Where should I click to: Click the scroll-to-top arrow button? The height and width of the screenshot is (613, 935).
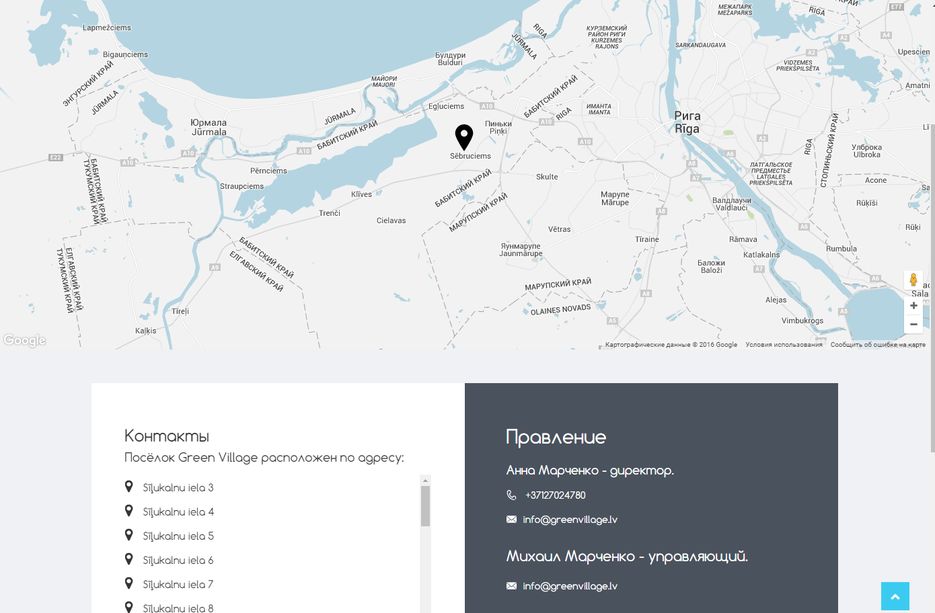(895, 596)
